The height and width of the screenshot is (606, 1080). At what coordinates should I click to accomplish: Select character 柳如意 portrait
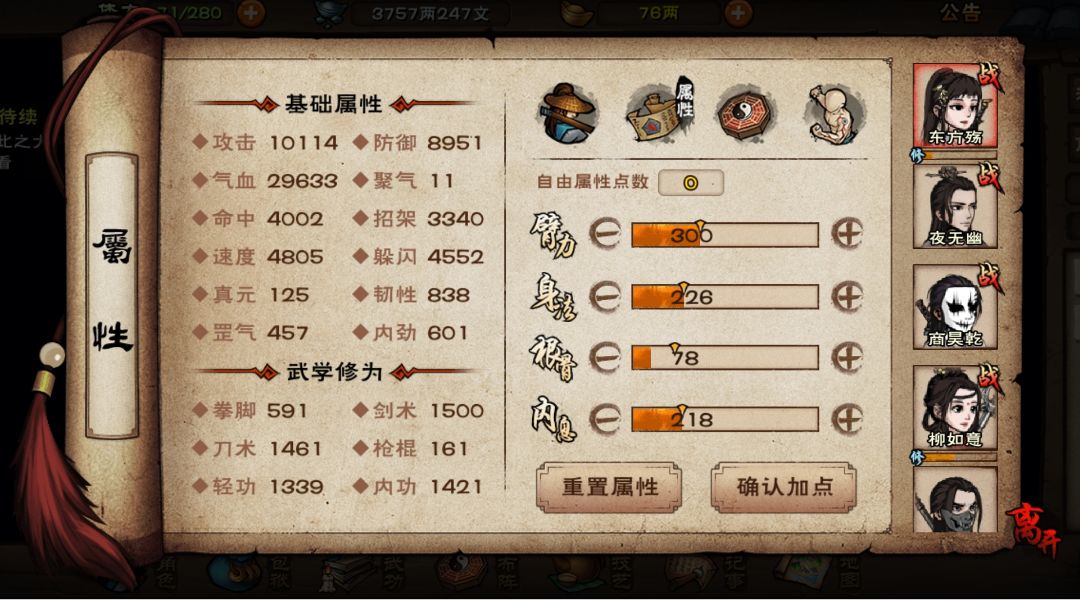[x=955, y=408]
